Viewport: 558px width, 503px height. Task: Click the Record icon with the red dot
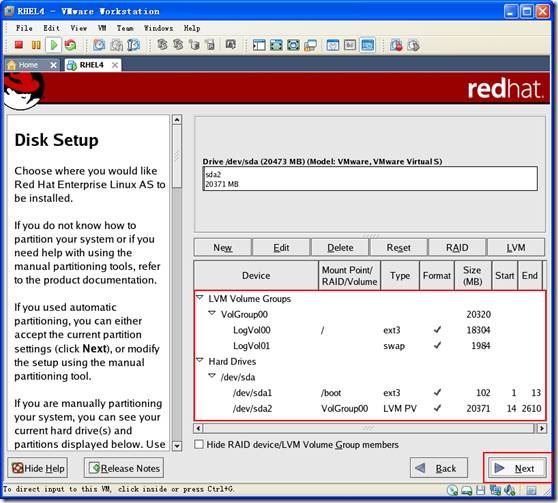click(396, 45)
